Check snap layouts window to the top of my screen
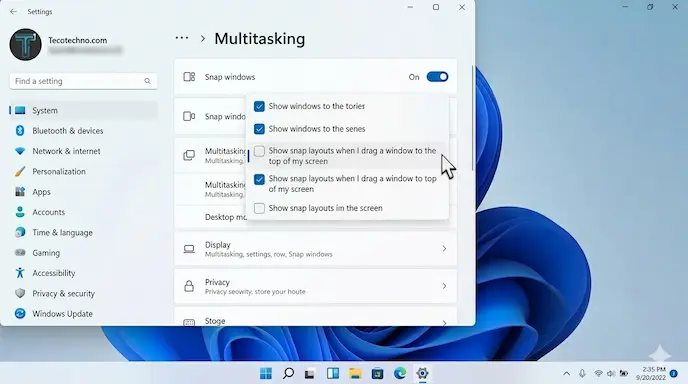Screen dimensions: 688x384 coord(259,151)
